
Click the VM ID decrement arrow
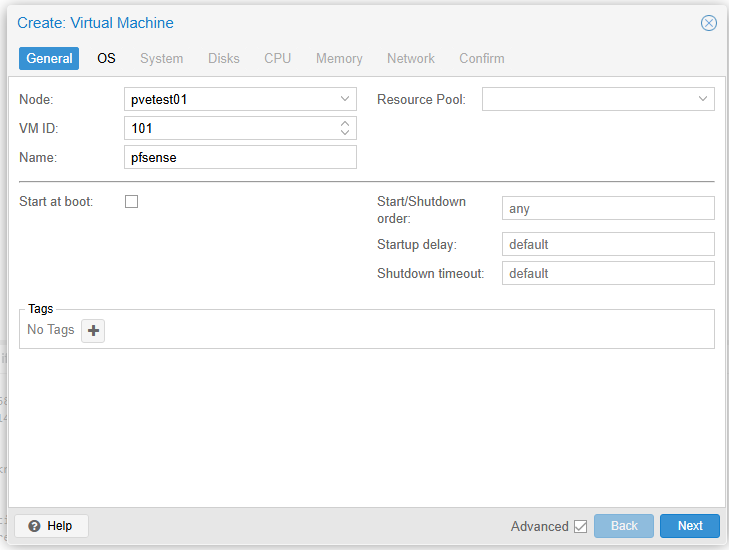click(x=345, y=133)
